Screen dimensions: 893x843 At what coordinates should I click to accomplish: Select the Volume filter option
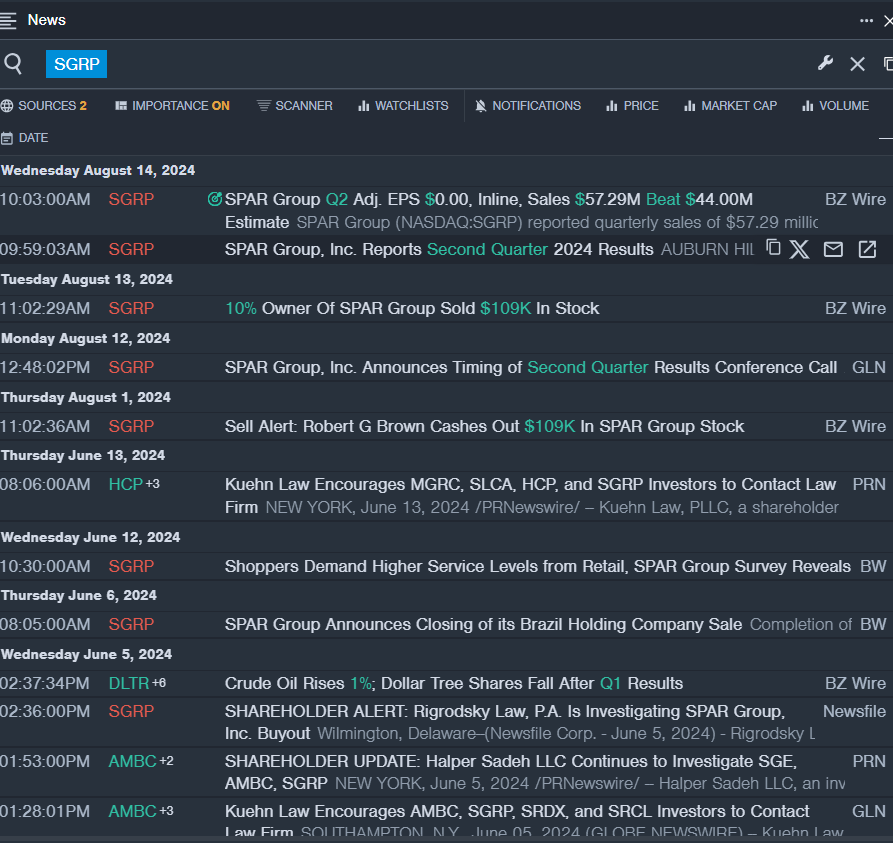click(x=835, y=106)
